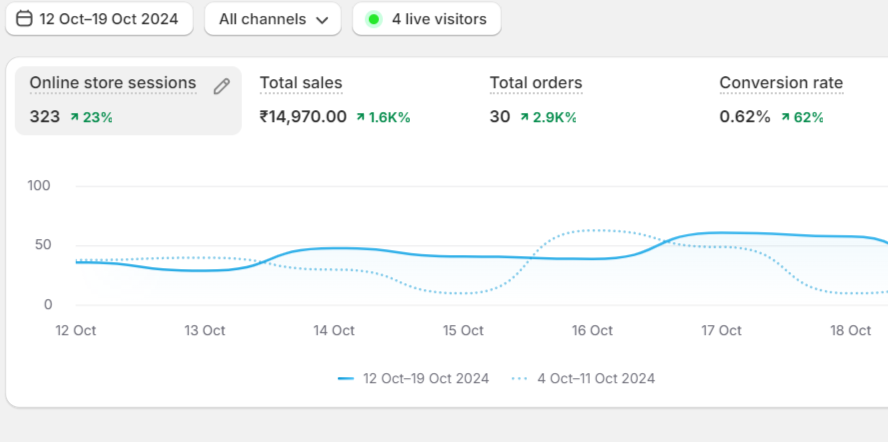Open the 4 live visitors view
Viewport: 888px width, 442px height.
pos(427,19)
